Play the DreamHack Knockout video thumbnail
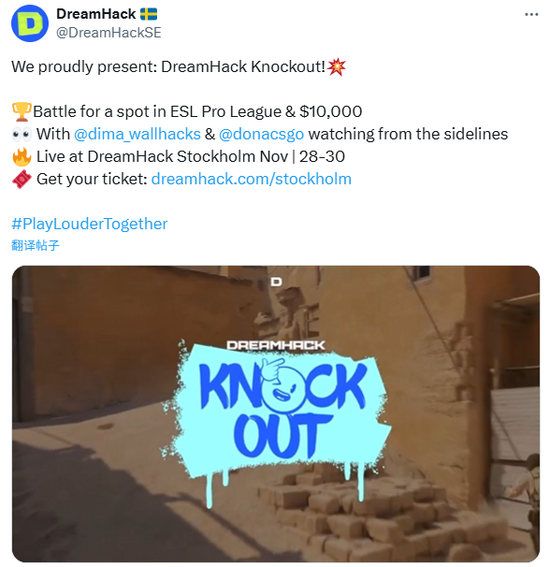Screen dimensions: 550x567 276,414
